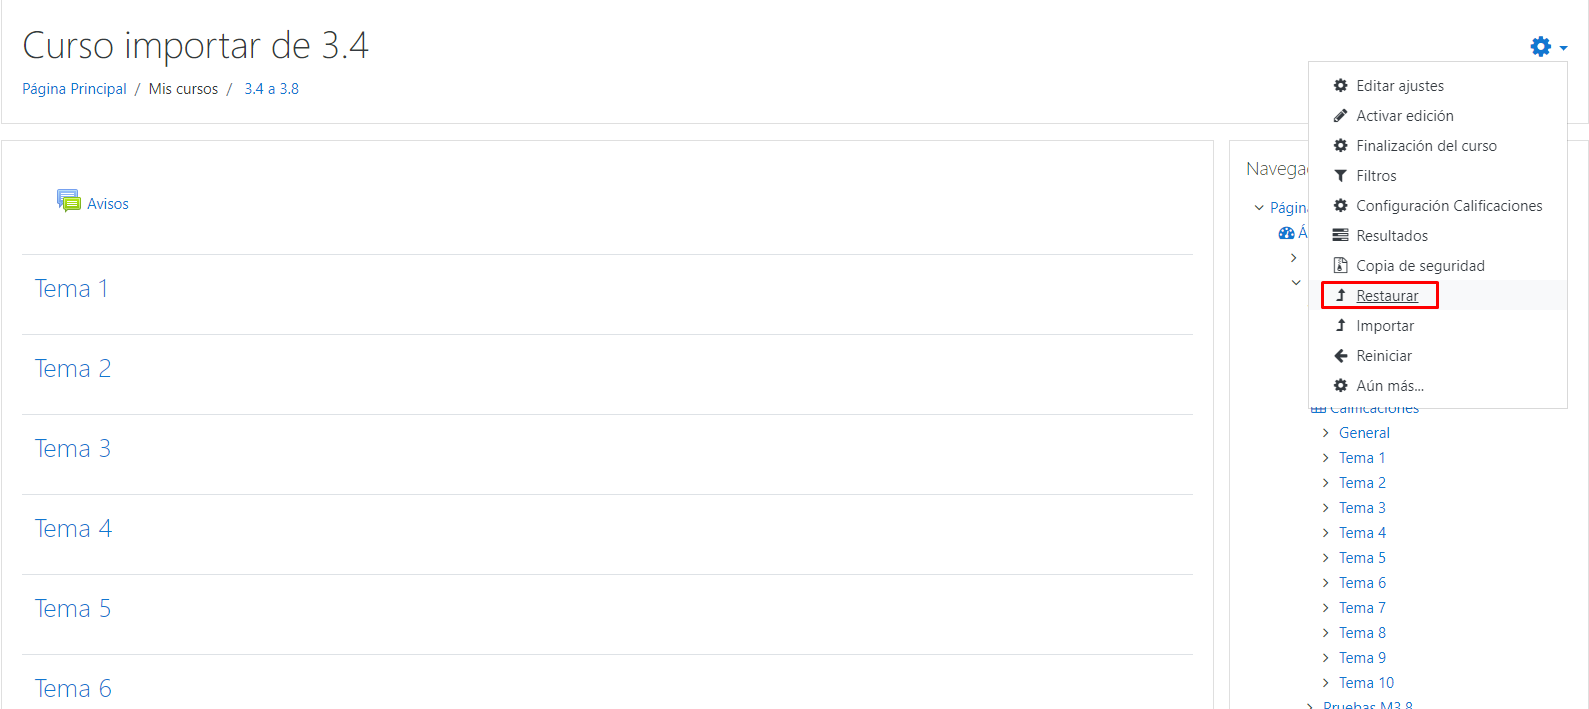
Task: Open Configuración Calificaciones menu item
Action: (1449, 206)
